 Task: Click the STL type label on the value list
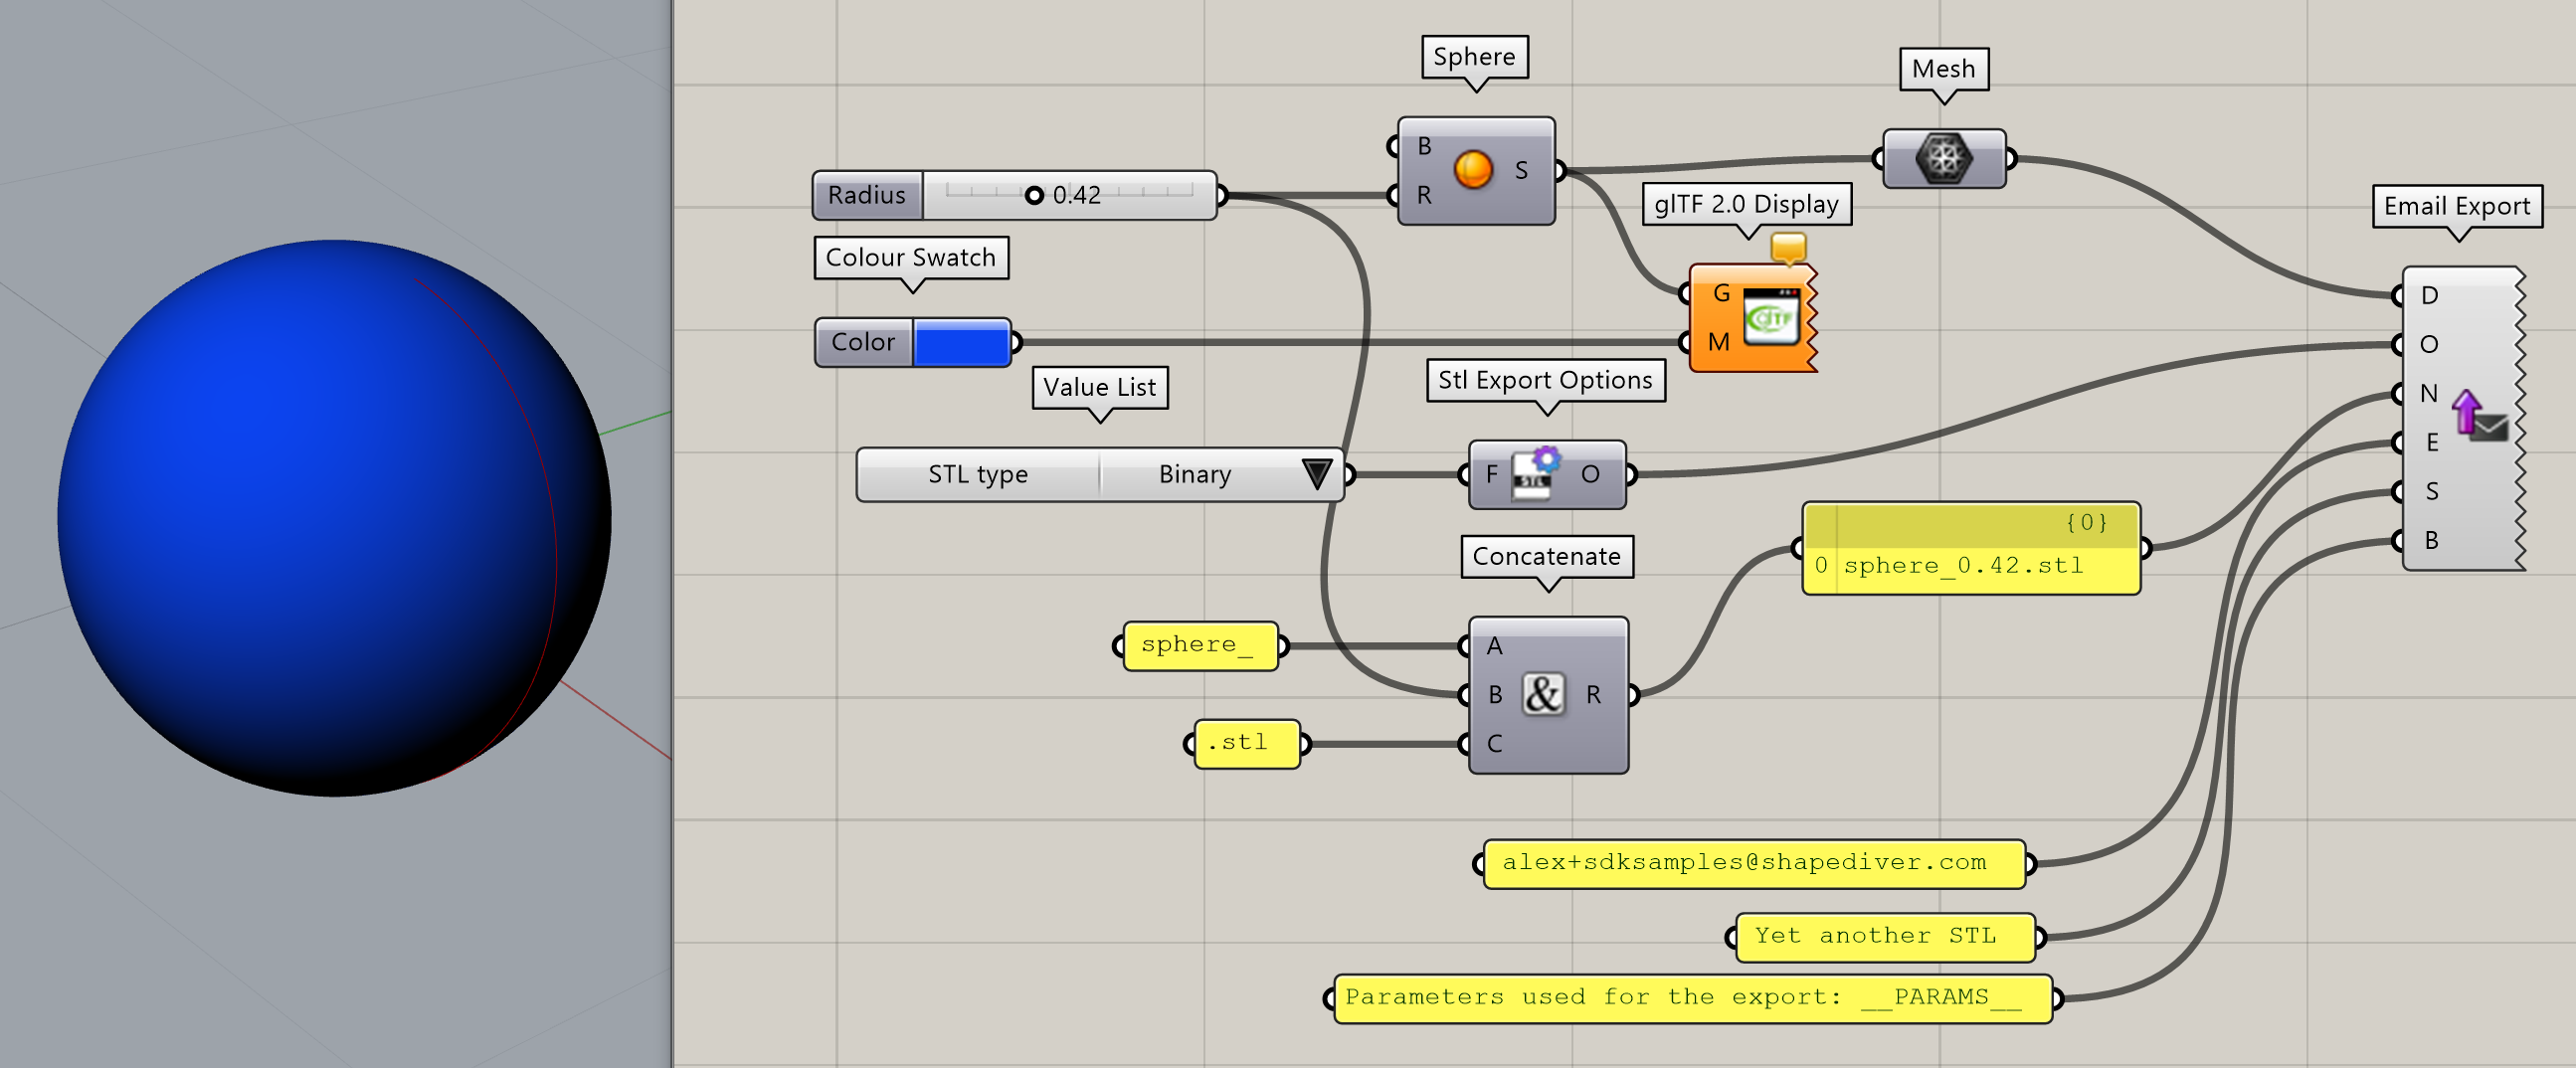tap(977, 474)
